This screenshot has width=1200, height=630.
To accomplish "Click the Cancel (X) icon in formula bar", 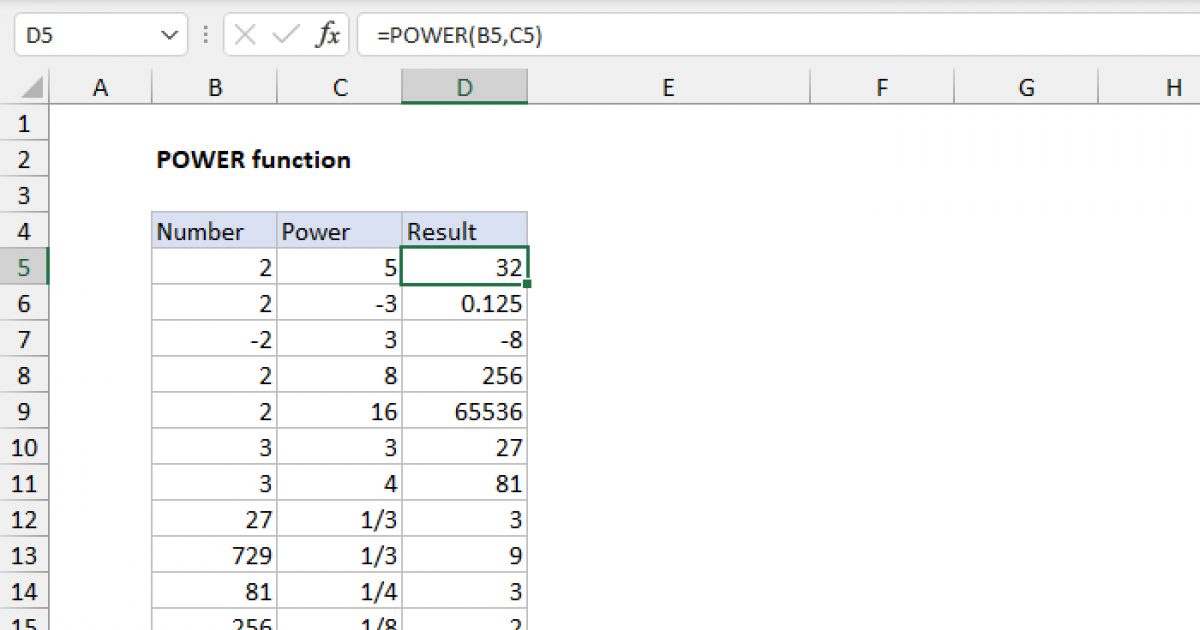I will [243, 33].
